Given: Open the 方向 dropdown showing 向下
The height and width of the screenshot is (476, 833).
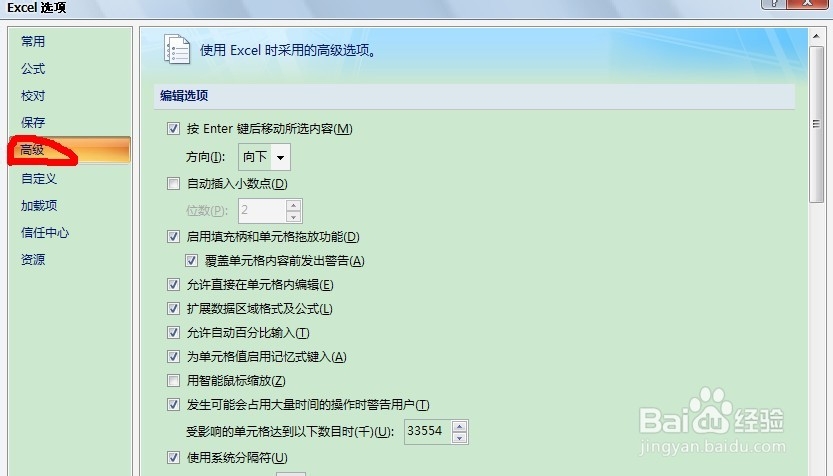Looking at the screenshot, I should 264,157.
